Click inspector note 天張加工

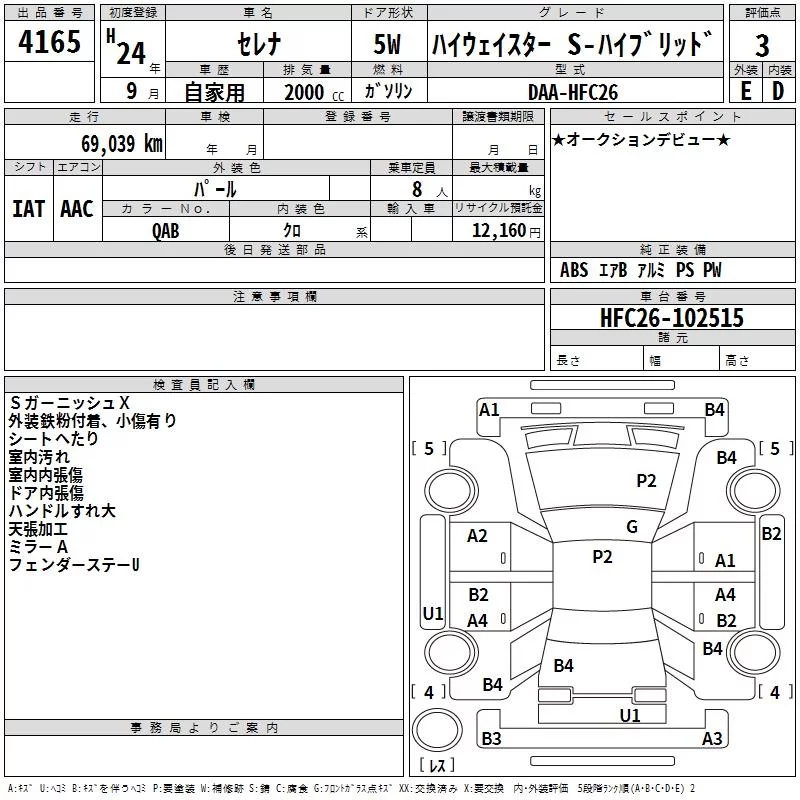tap(38, 529)
